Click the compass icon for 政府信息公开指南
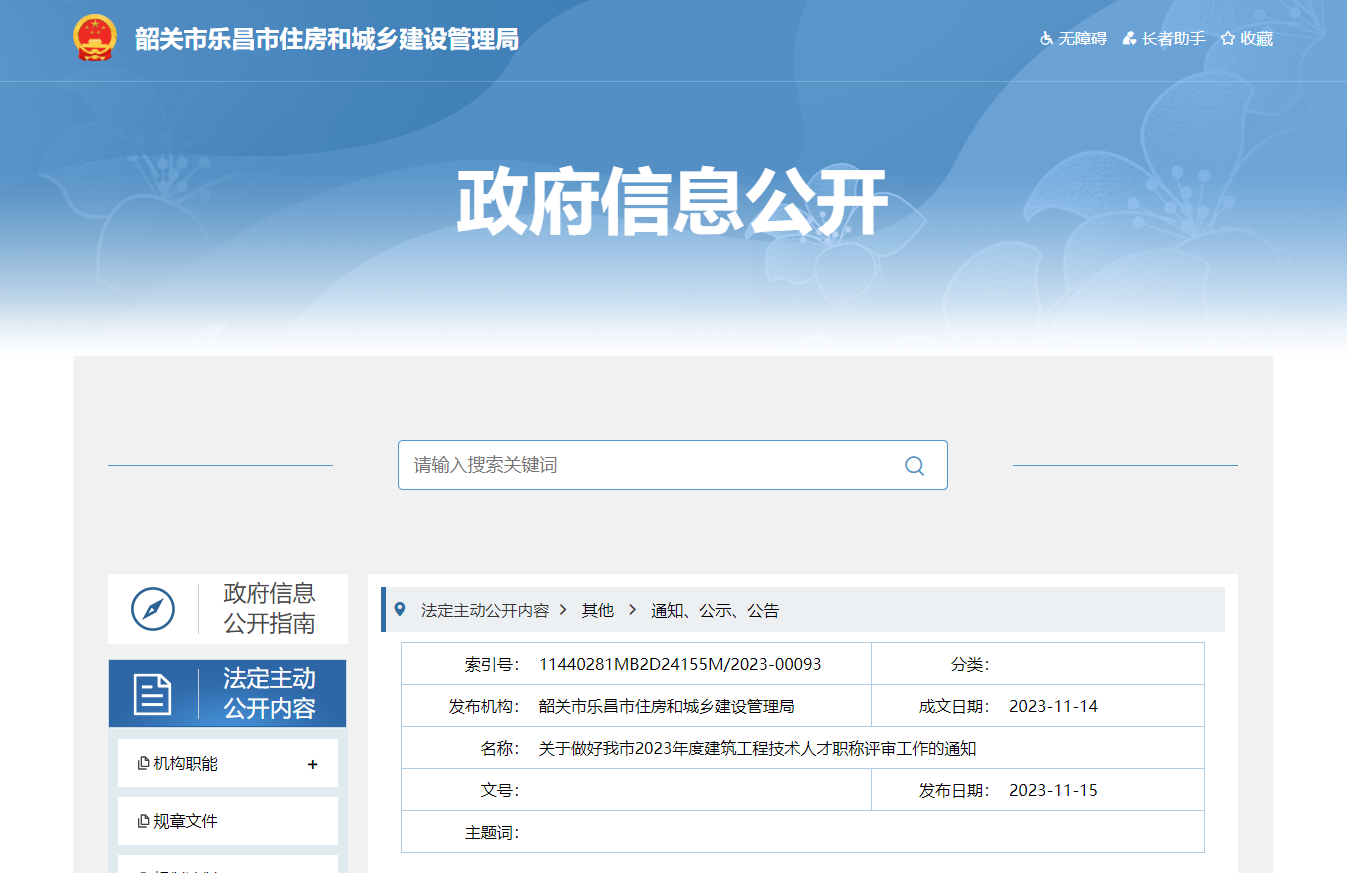 [153, 609]
